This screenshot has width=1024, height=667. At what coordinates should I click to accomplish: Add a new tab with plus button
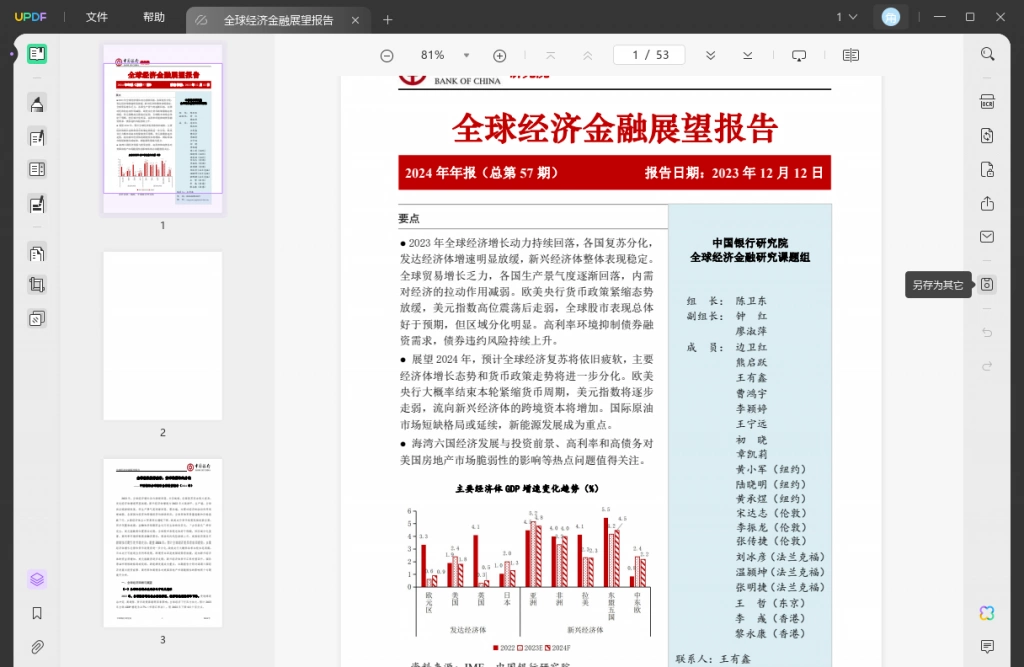[387, 20]
